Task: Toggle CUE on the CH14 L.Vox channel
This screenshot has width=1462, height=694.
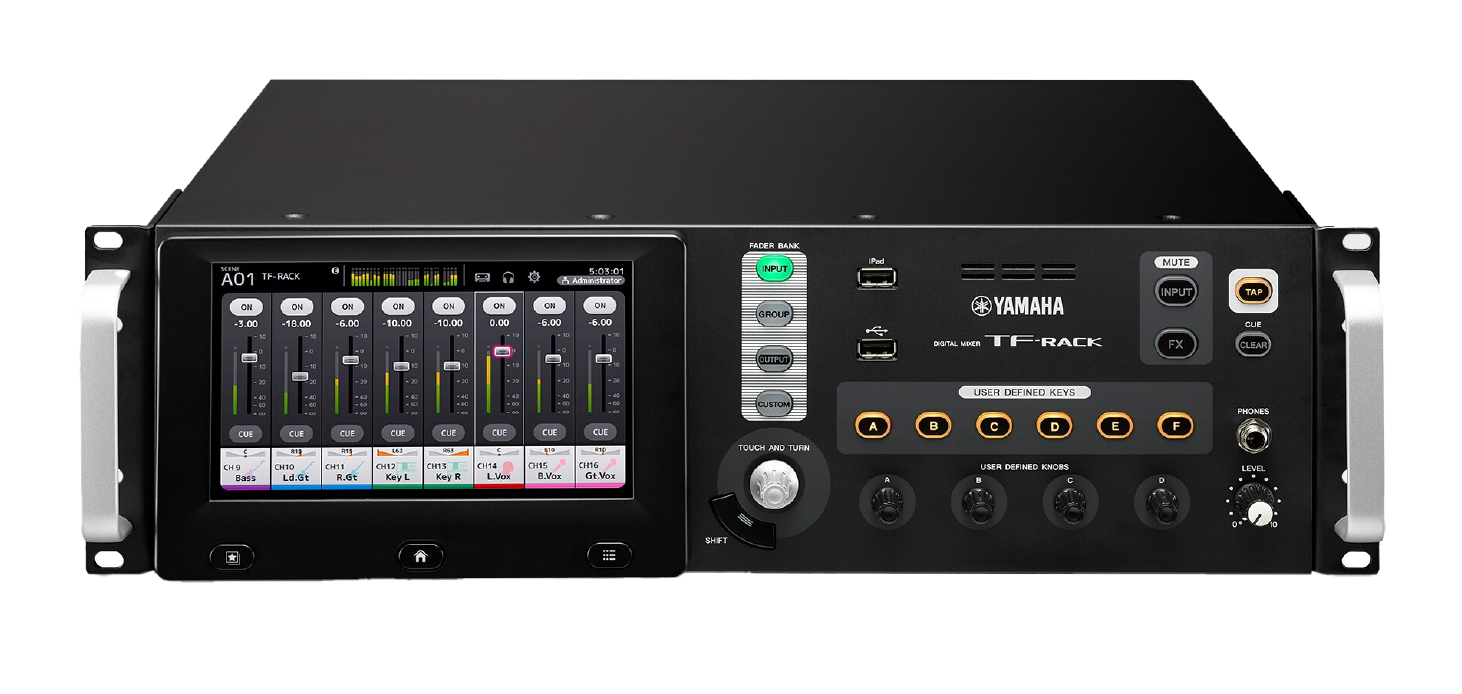Action: [498, 433]
